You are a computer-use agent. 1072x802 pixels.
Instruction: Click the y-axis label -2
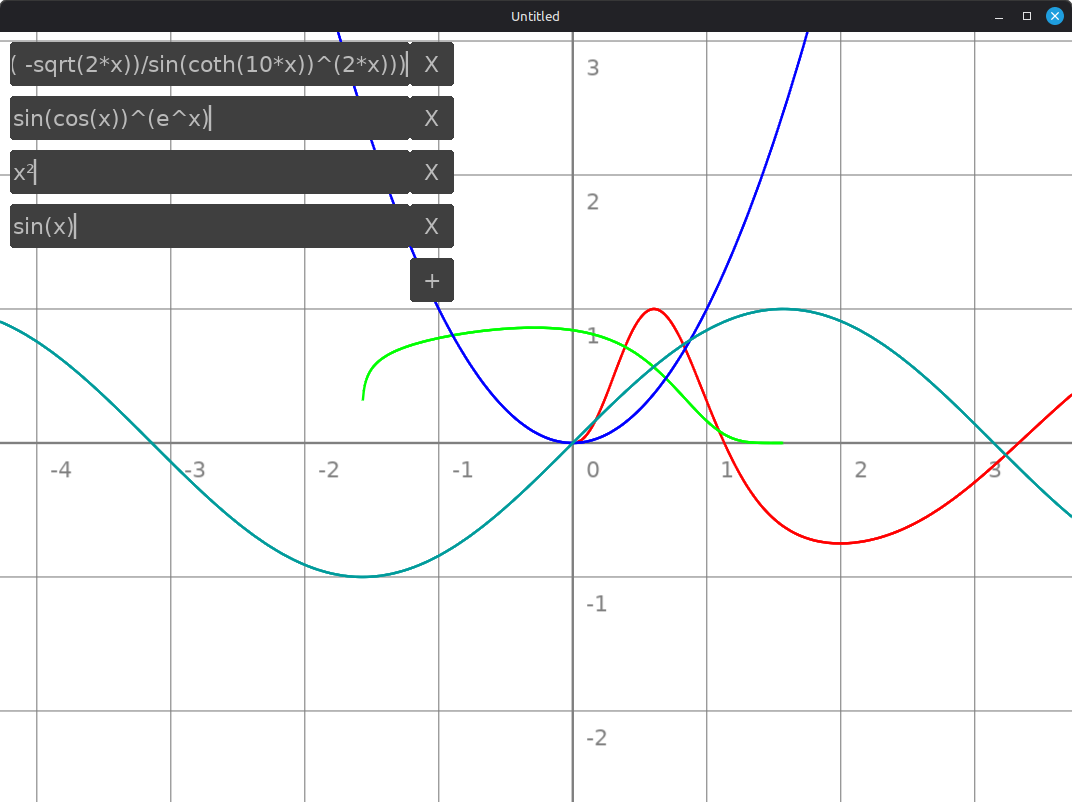[596, 738]
